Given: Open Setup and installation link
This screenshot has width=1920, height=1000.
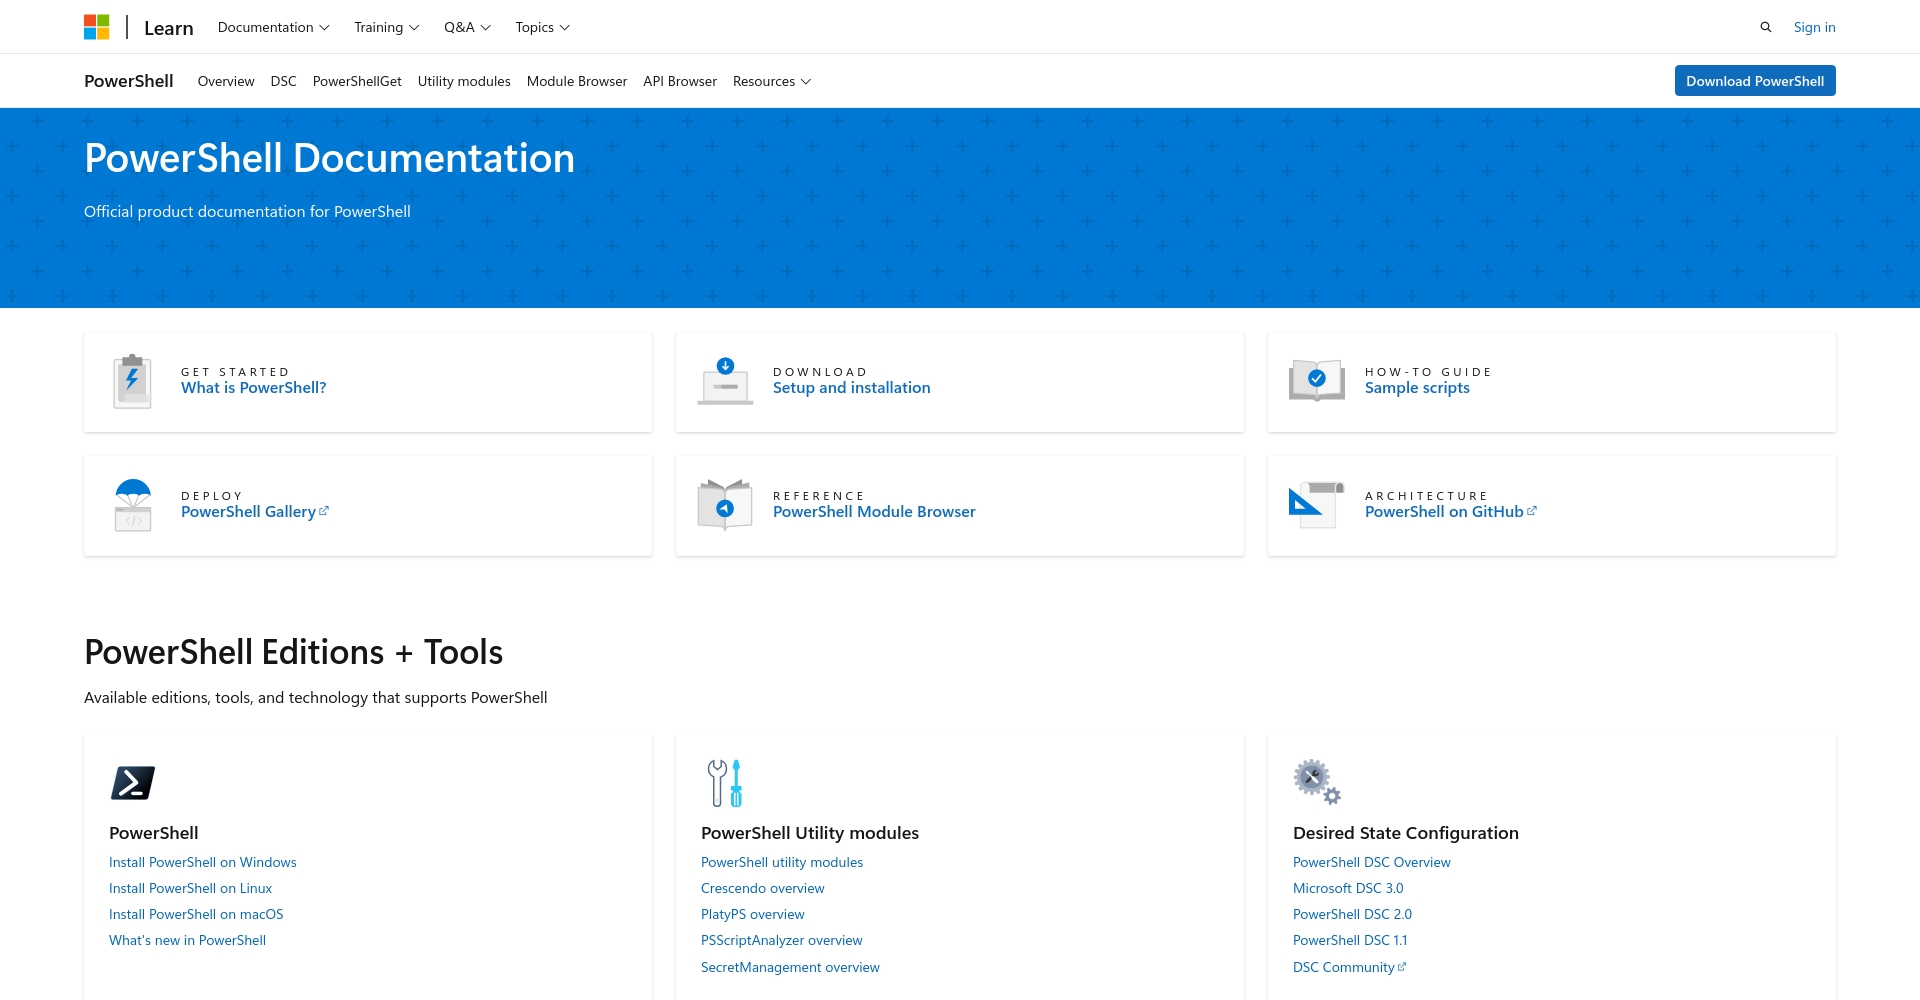Looking at the screenshot, I should 852,388.
